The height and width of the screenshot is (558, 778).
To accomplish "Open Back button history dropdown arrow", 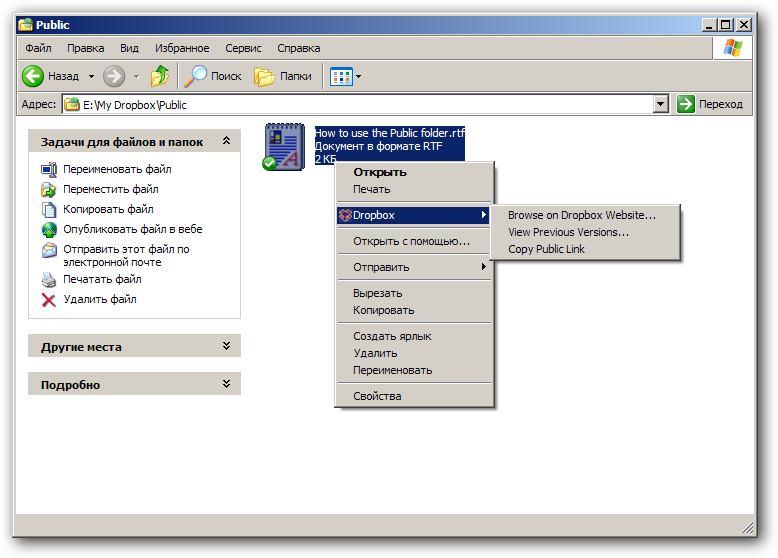I will click(x=91, y=76).
